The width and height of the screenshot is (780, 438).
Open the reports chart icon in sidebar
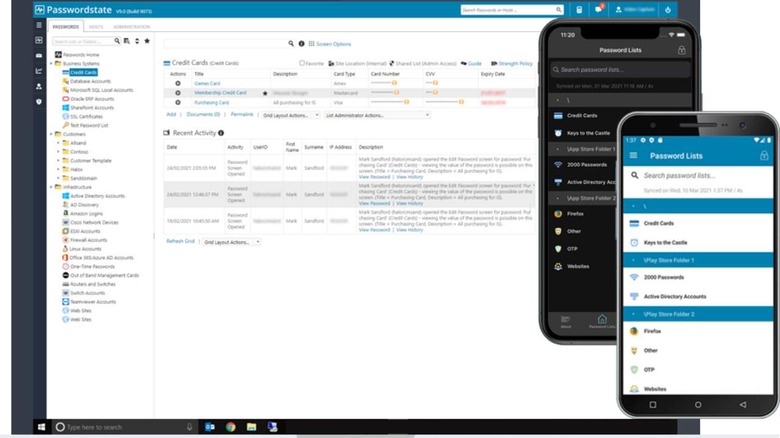39,71
